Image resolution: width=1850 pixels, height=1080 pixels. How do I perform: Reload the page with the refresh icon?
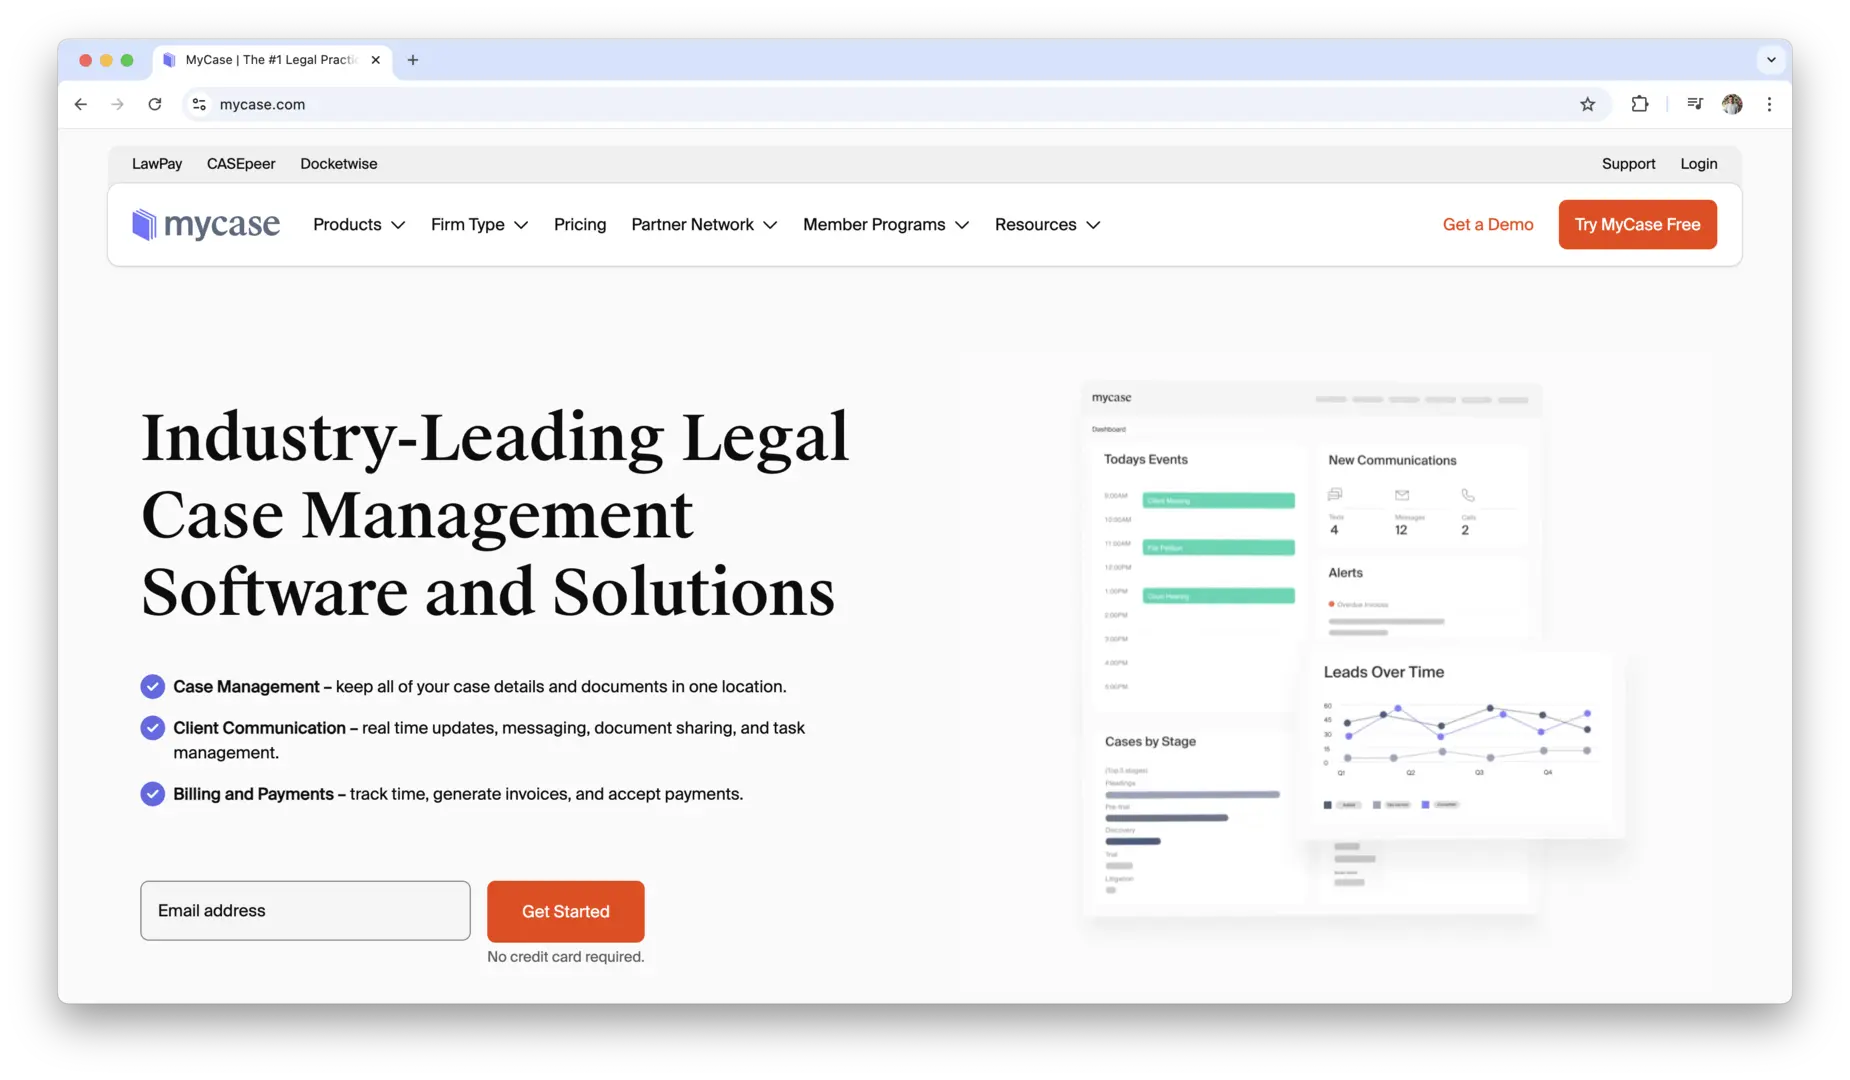155,104
